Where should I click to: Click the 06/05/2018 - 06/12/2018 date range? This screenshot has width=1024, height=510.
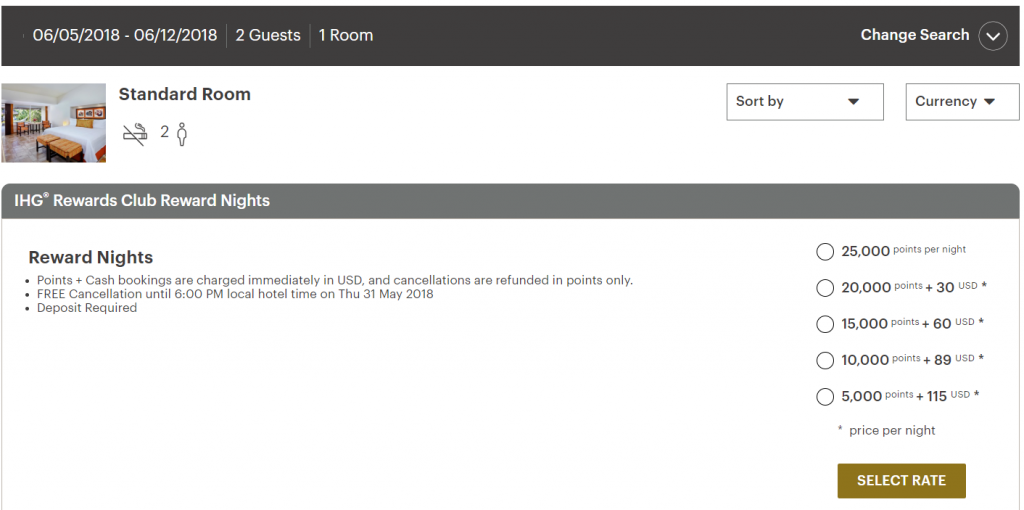click(x=125, y=35)
